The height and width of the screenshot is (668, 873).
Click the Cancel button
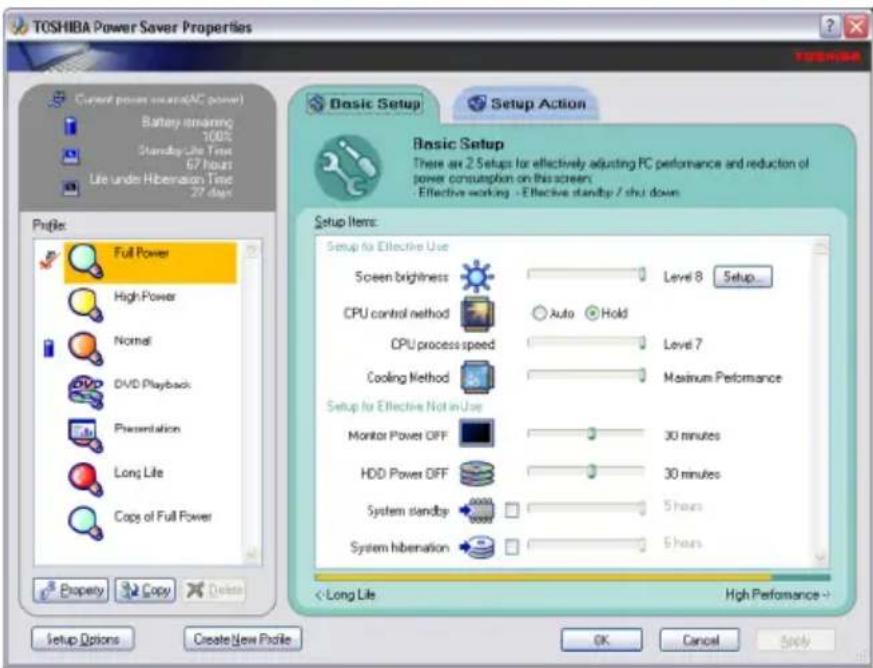(700, 640)
